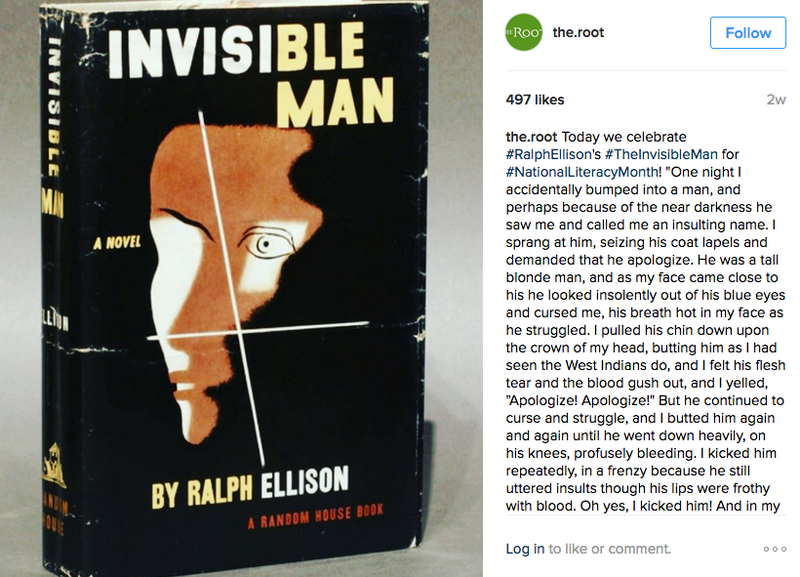Click the Follow button
Screen dimensions: 800x577
pos(747,33)
